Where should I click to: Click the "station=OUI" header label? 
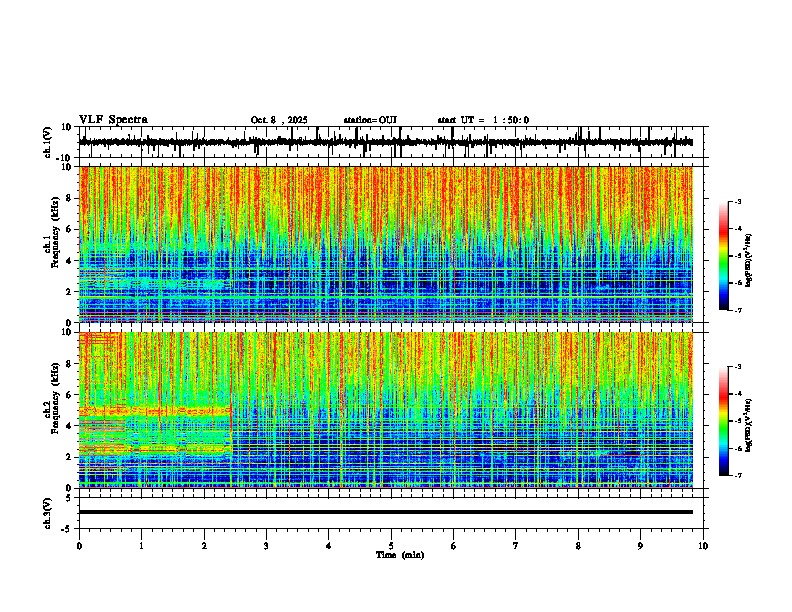[370, 120]
